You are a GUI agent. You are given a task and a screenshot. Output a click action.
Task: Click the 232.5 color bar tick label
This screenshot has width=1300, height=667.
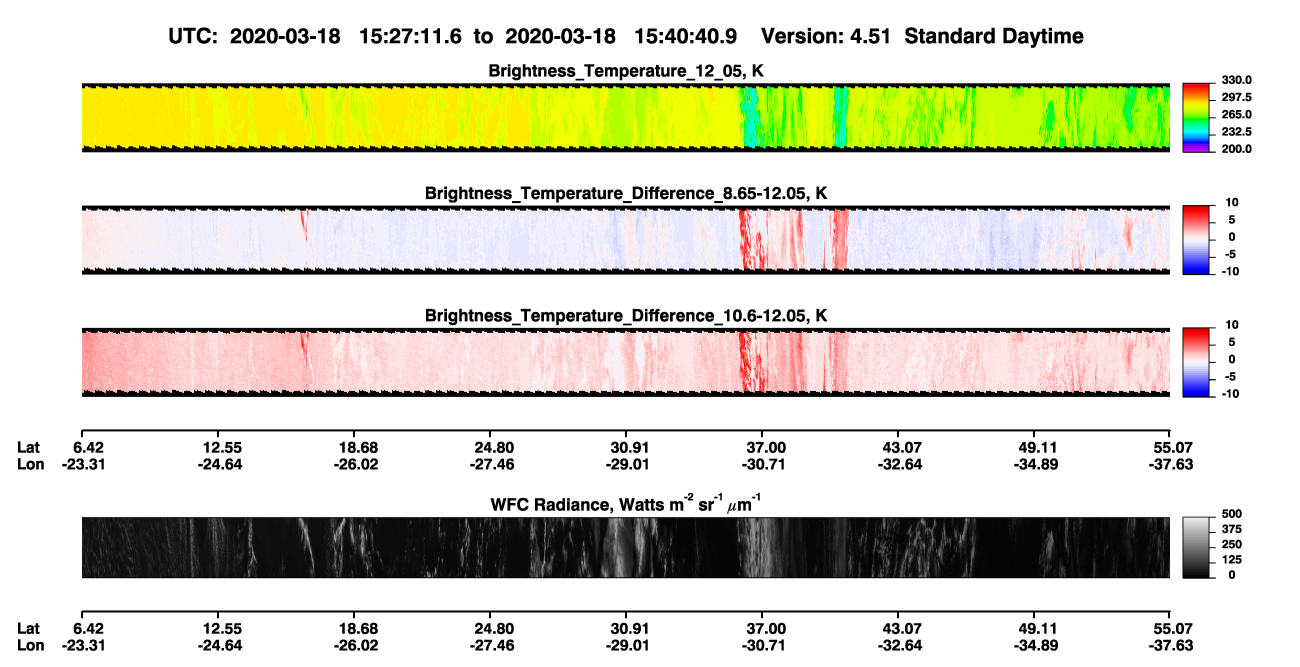click(1237, 132)
